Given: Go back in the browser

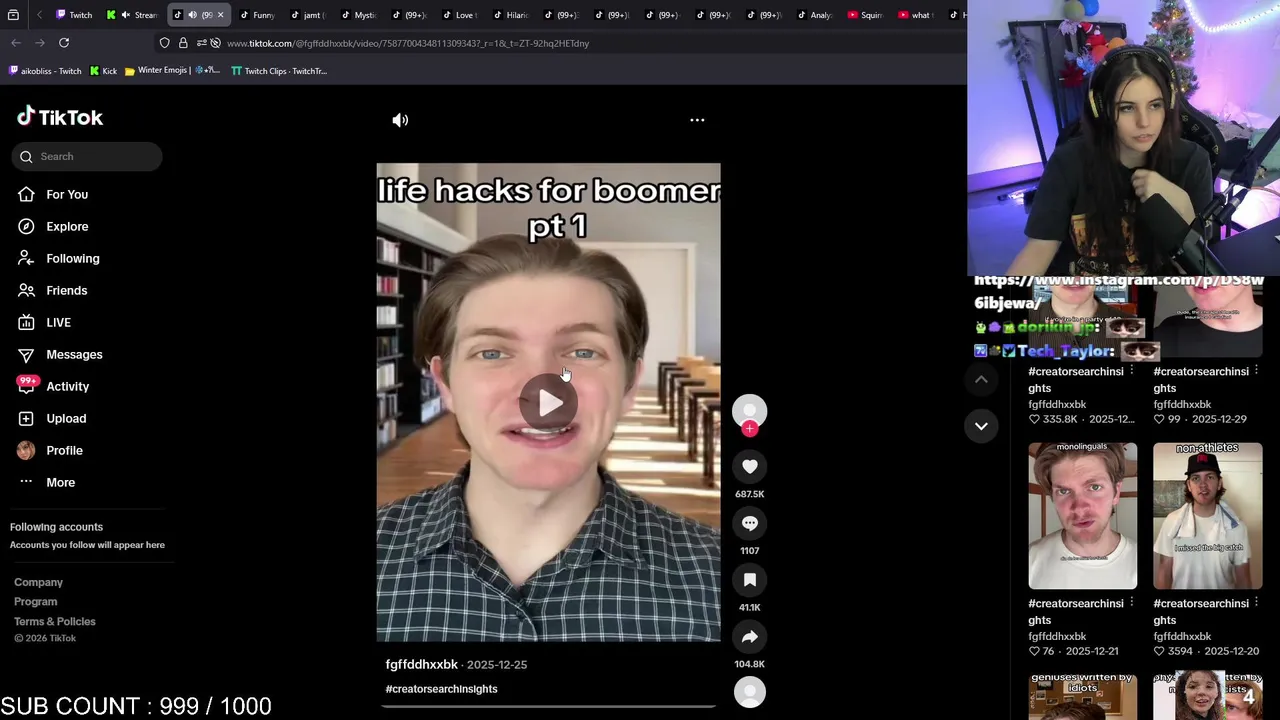Looking at the screenshot, I should (x=16, y=43).
